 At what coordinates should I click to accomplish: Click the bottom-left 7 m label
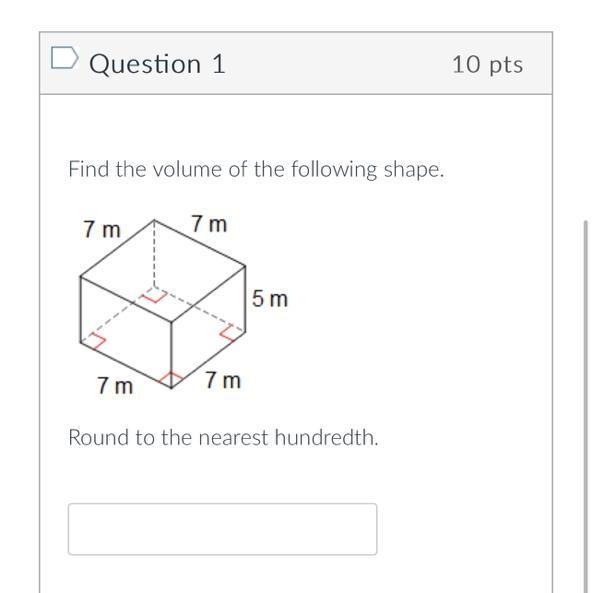[115, 386]
